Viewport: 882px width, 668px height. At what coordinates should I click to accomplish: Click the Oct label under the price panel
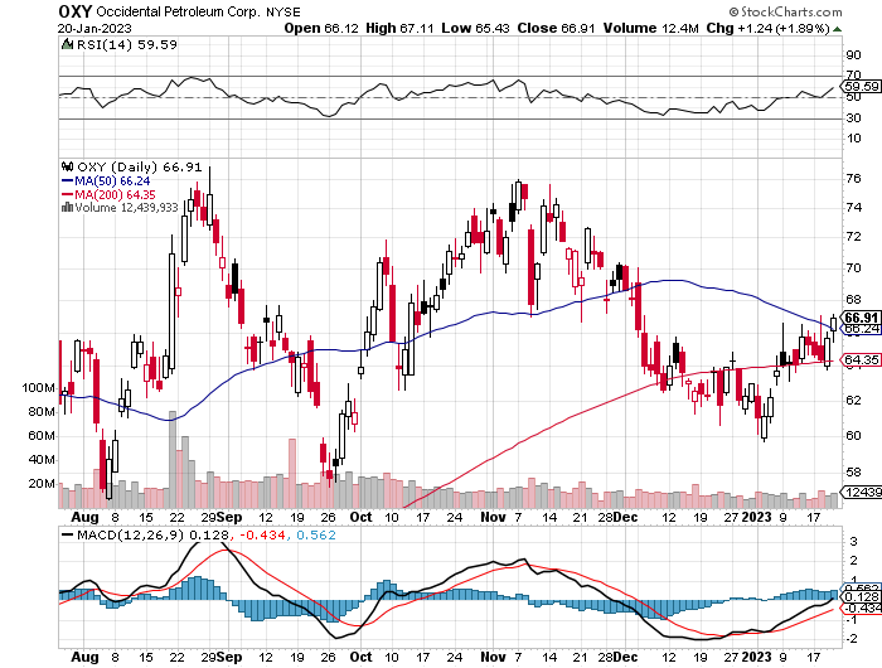coord(361,517)
